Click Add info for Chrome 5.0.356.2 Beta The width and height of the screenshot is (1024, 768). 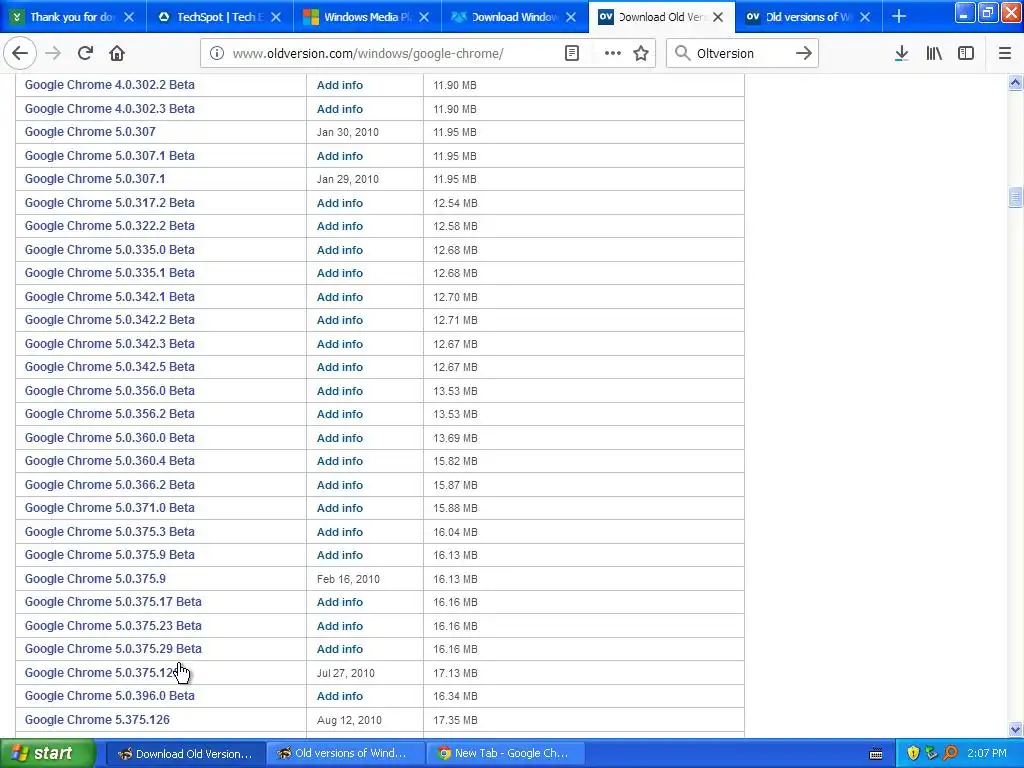click(x=340, y=414)
